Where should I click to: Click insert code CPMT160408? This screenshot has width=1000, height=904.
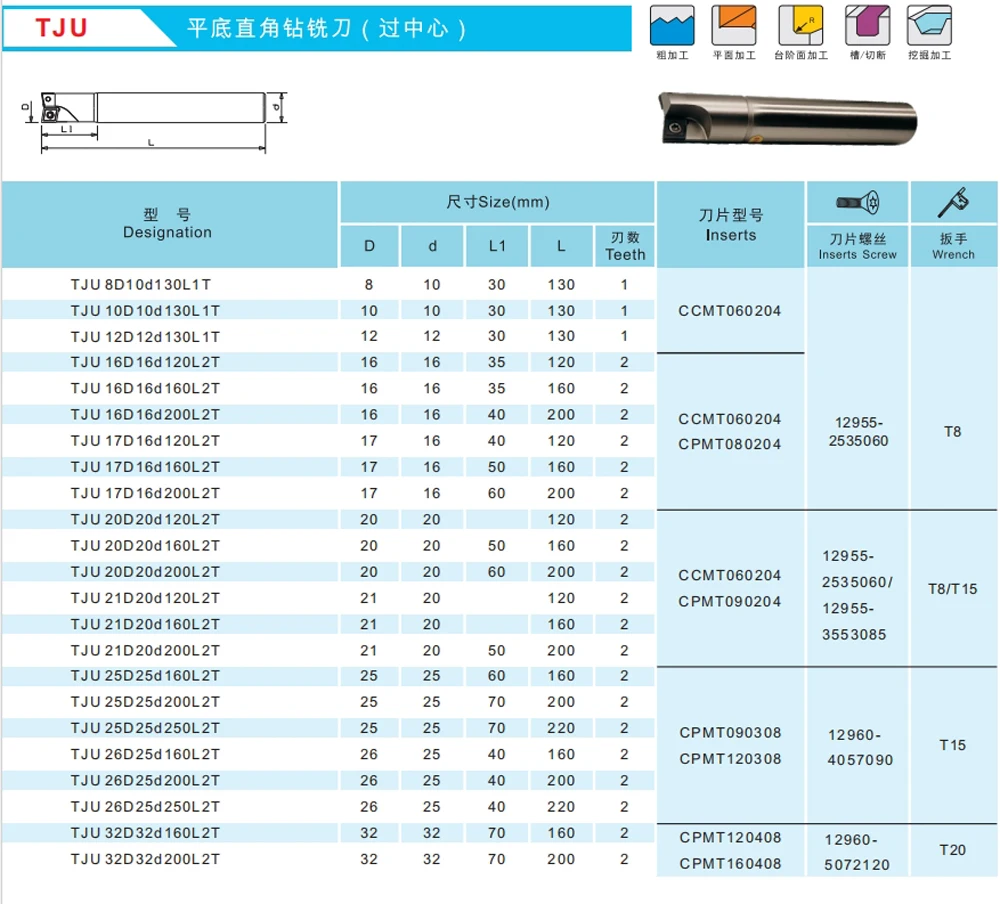730,864
